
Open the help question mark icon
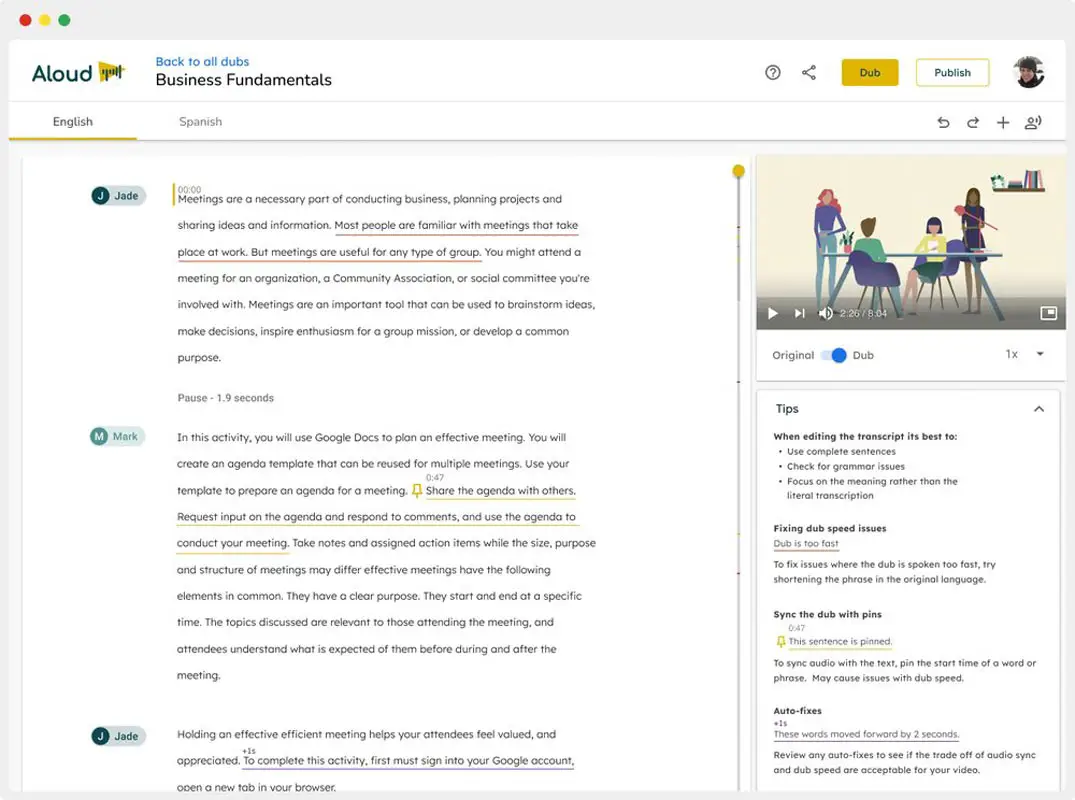click(x=773, y=73)
